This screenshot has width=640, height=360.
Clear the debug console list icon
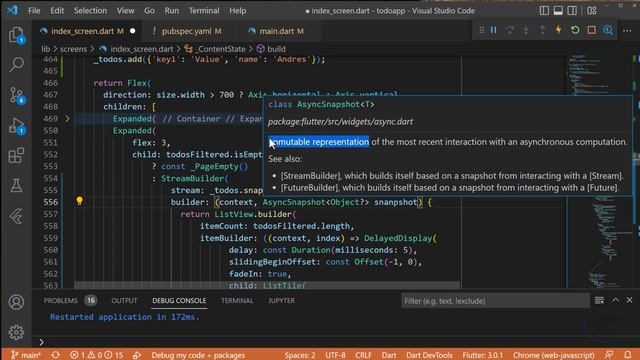599,301
